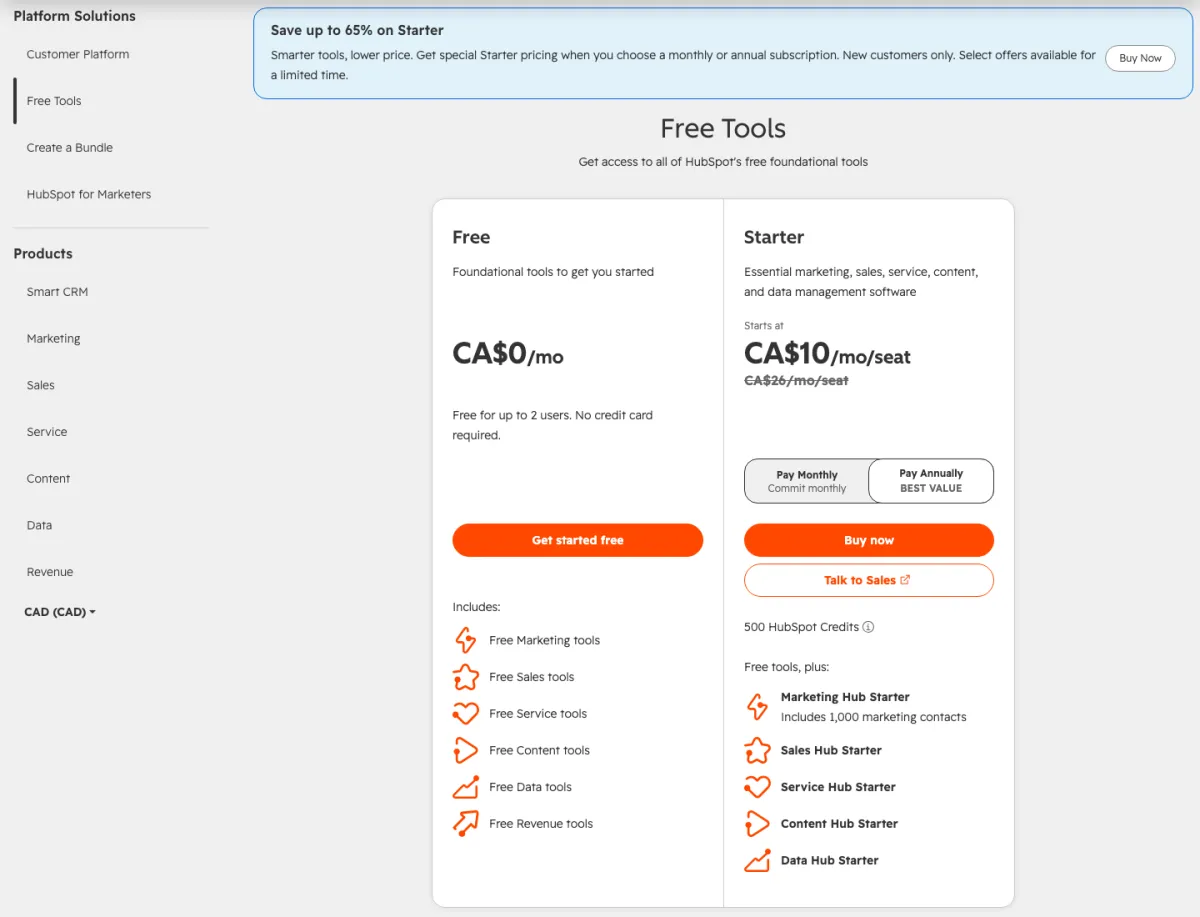Click the Service Hub Starter label
The width and height of the screenshot is (1200, 917).
click(x=838, y=787)
